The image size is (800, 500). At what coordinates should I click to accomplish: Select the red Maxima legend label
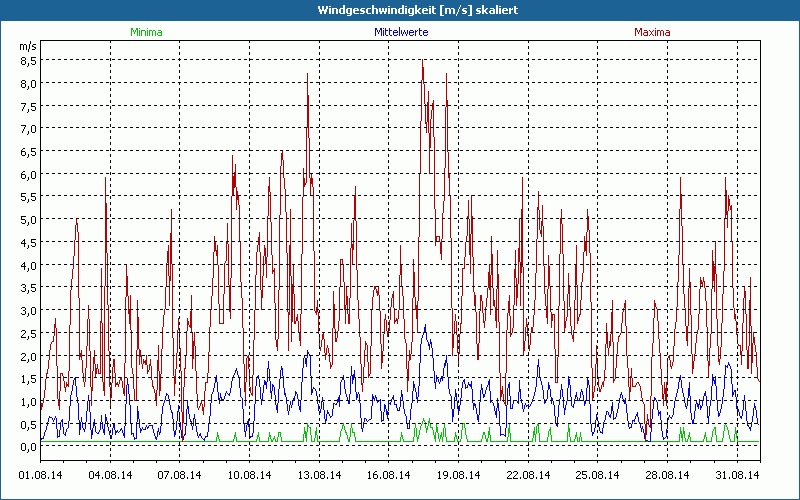652,32
